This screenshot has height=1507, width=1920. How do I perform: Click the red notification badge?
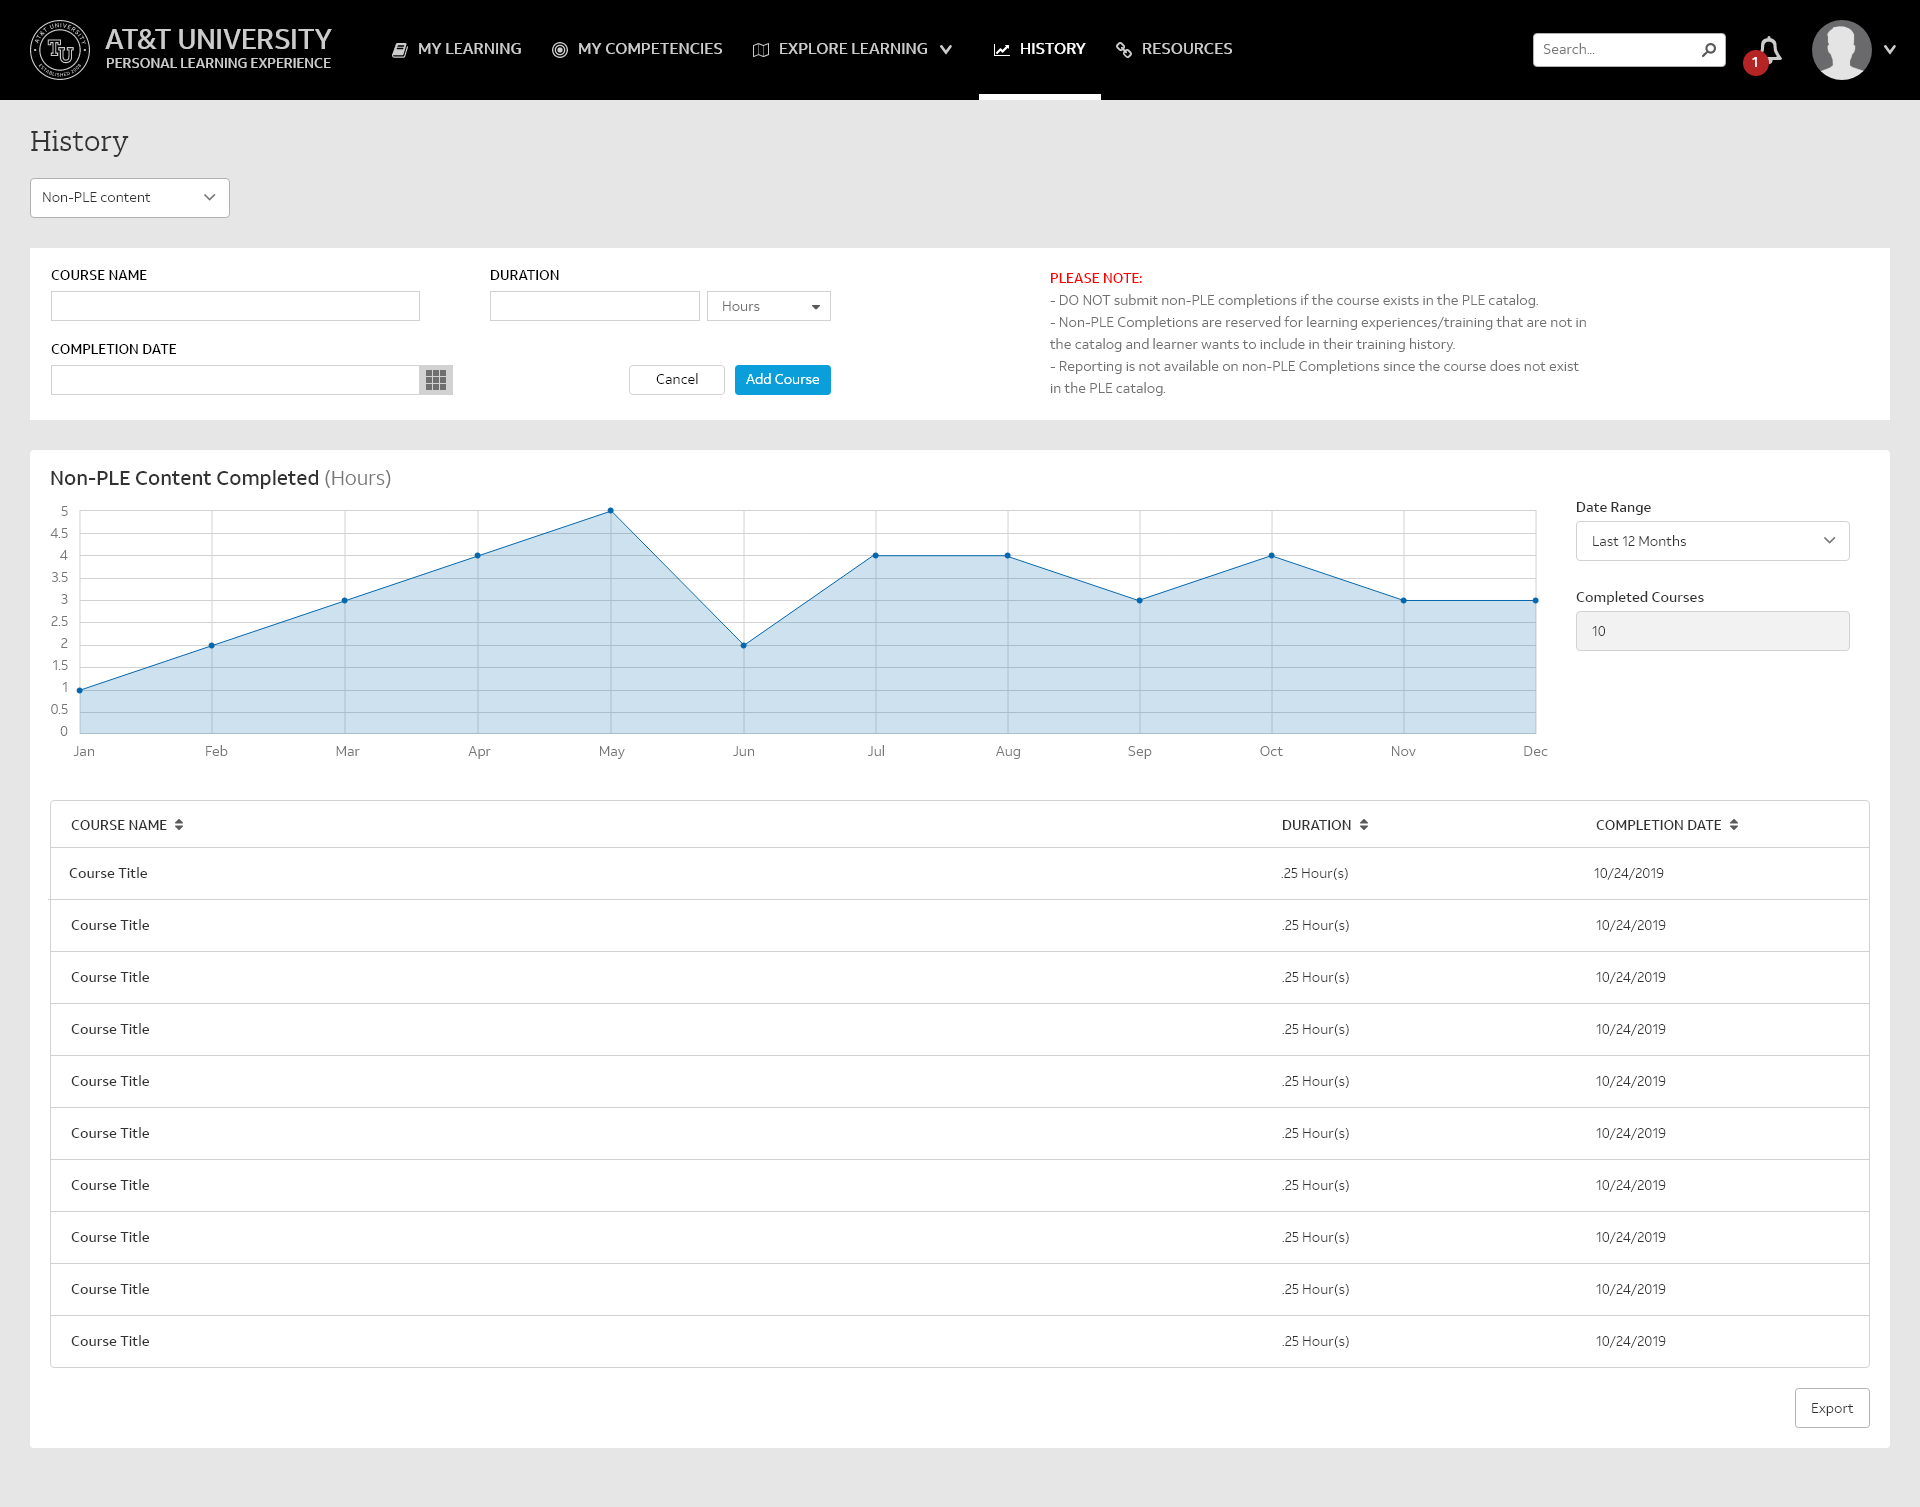point(1755,63)
